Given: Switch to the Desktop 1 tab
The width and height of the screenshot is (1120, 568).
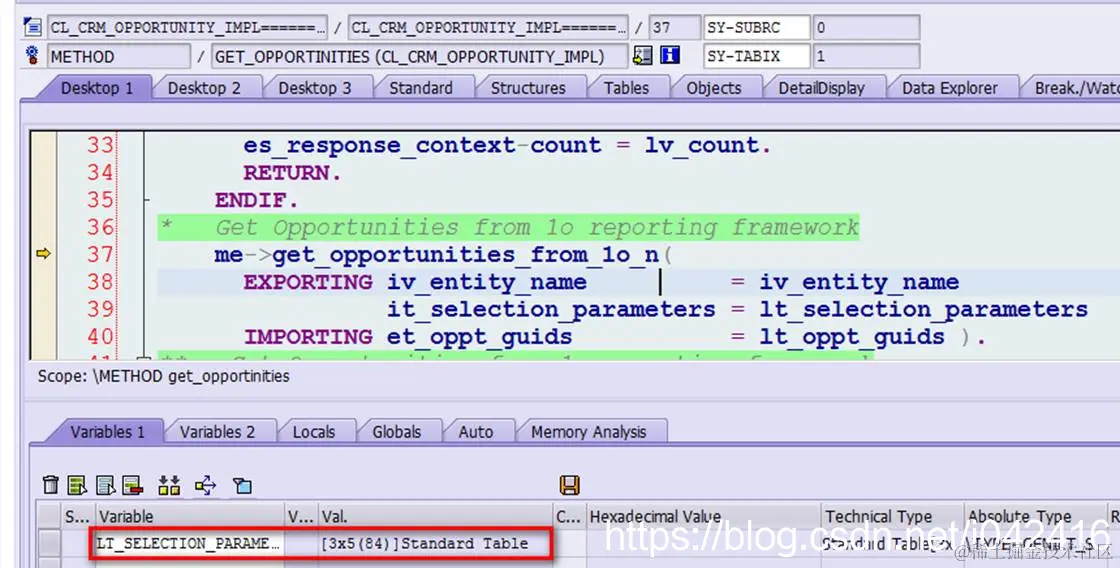Looking at the screenshot, I should [96, 88].
